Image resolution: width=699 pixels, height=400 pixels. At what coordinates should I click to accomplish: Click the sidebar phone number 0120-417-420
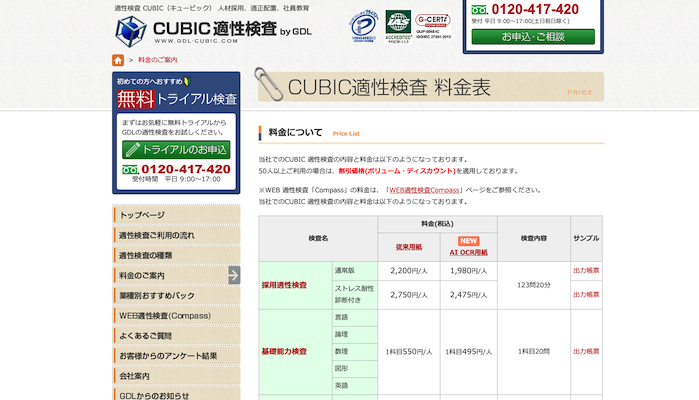(x=186, y=169)
